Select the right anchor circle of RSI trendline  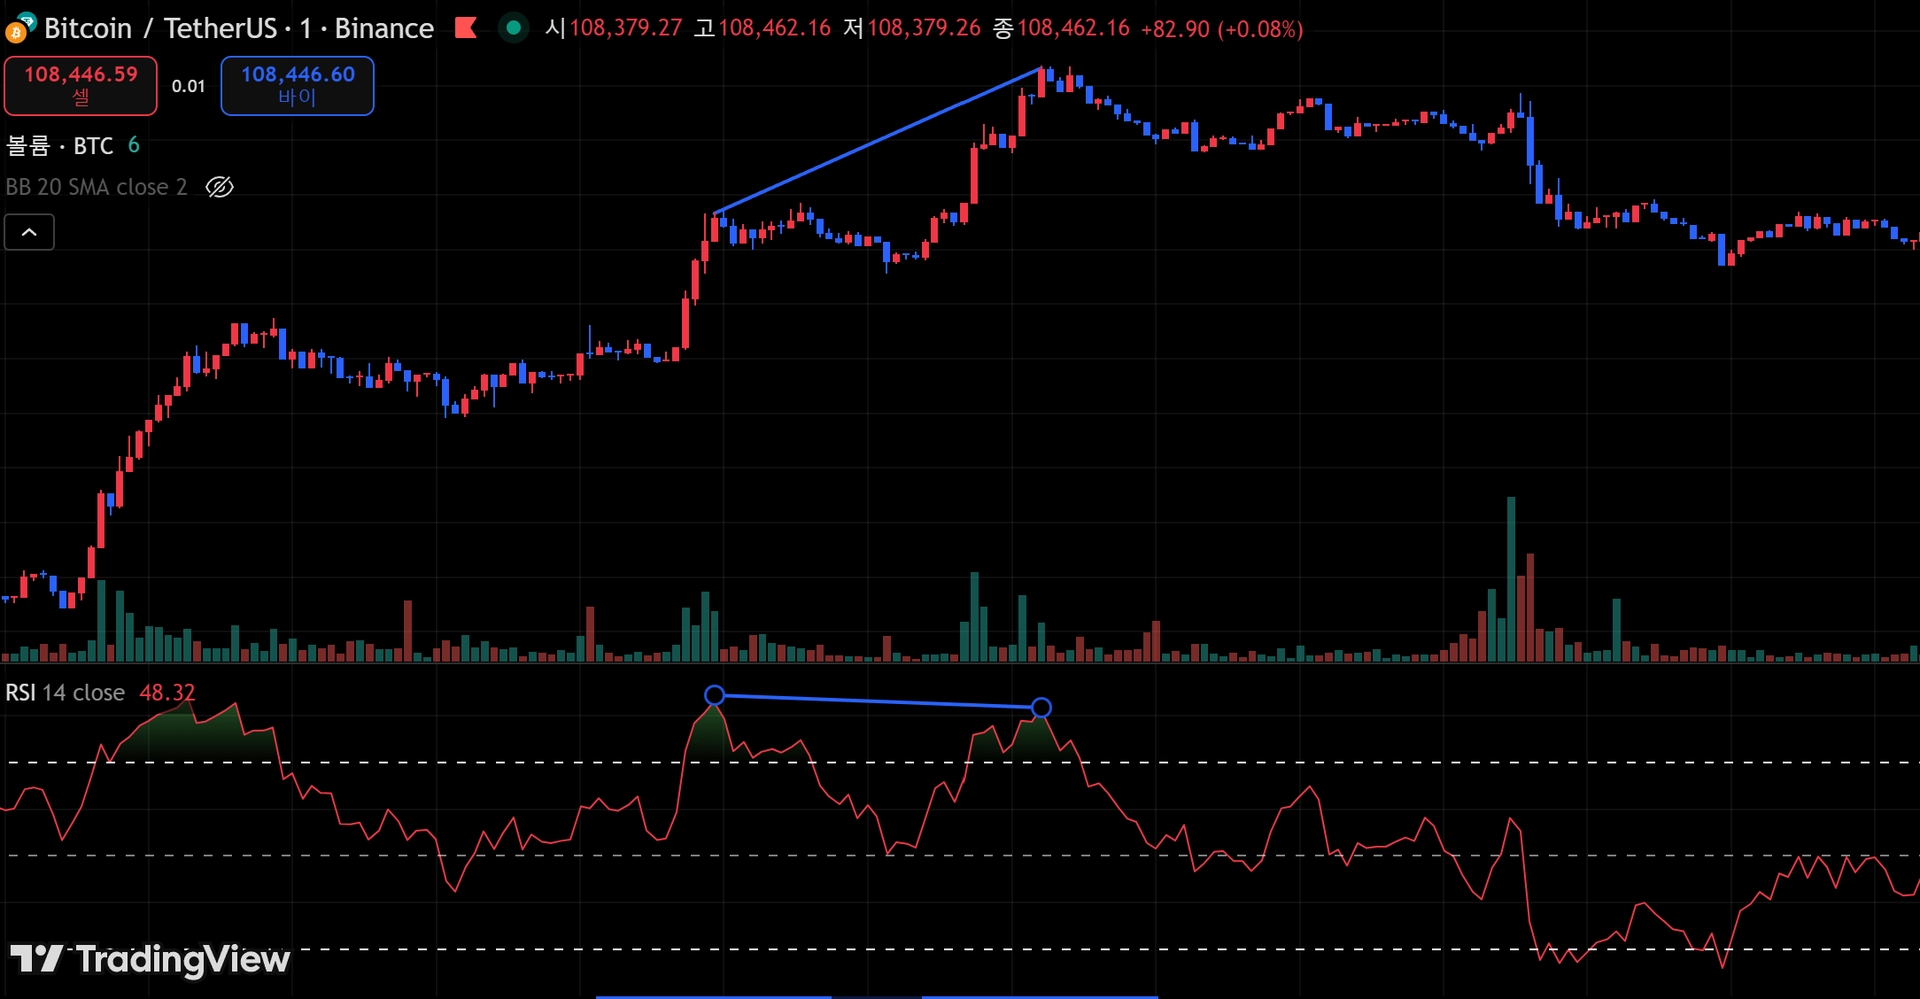point(1041,708)
